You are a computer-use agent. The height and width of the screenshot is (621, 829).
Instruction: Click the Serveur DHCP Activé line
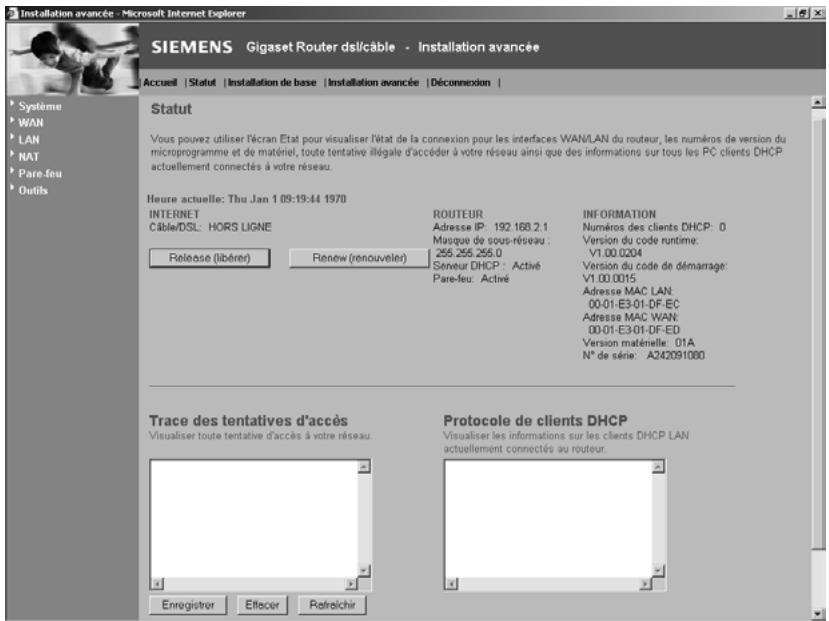pos(486,266)
